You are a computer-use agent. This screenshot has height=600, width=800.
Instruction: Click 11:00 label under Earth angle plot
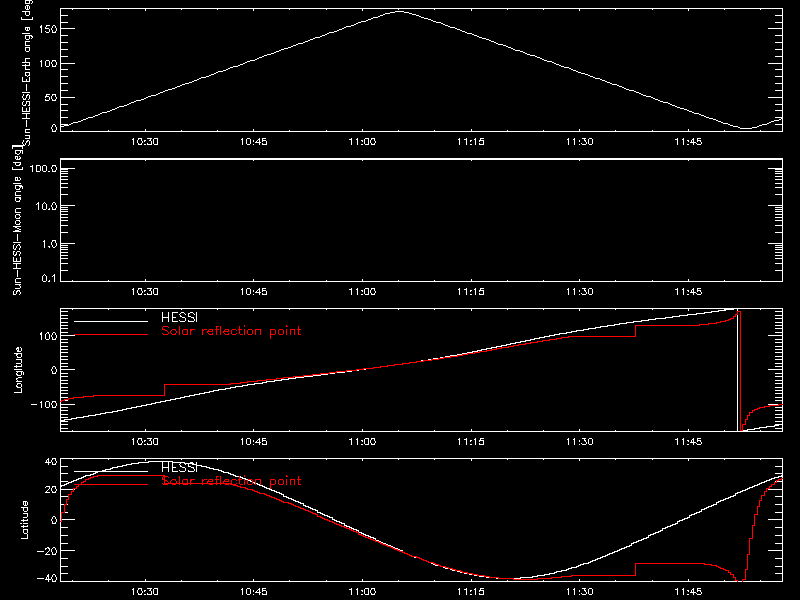pyautogui.click(x=362, y=142)
